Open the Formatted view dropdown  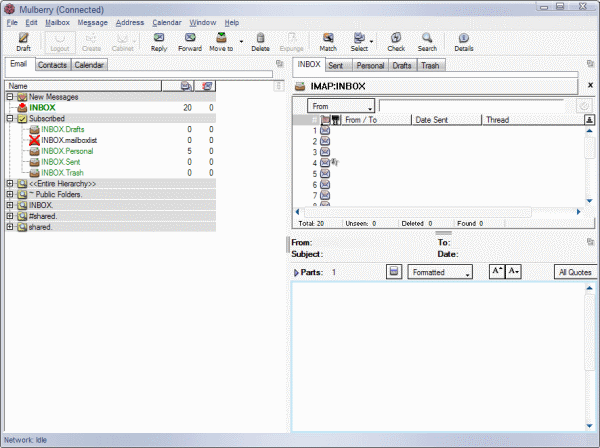tap(440, 272)
